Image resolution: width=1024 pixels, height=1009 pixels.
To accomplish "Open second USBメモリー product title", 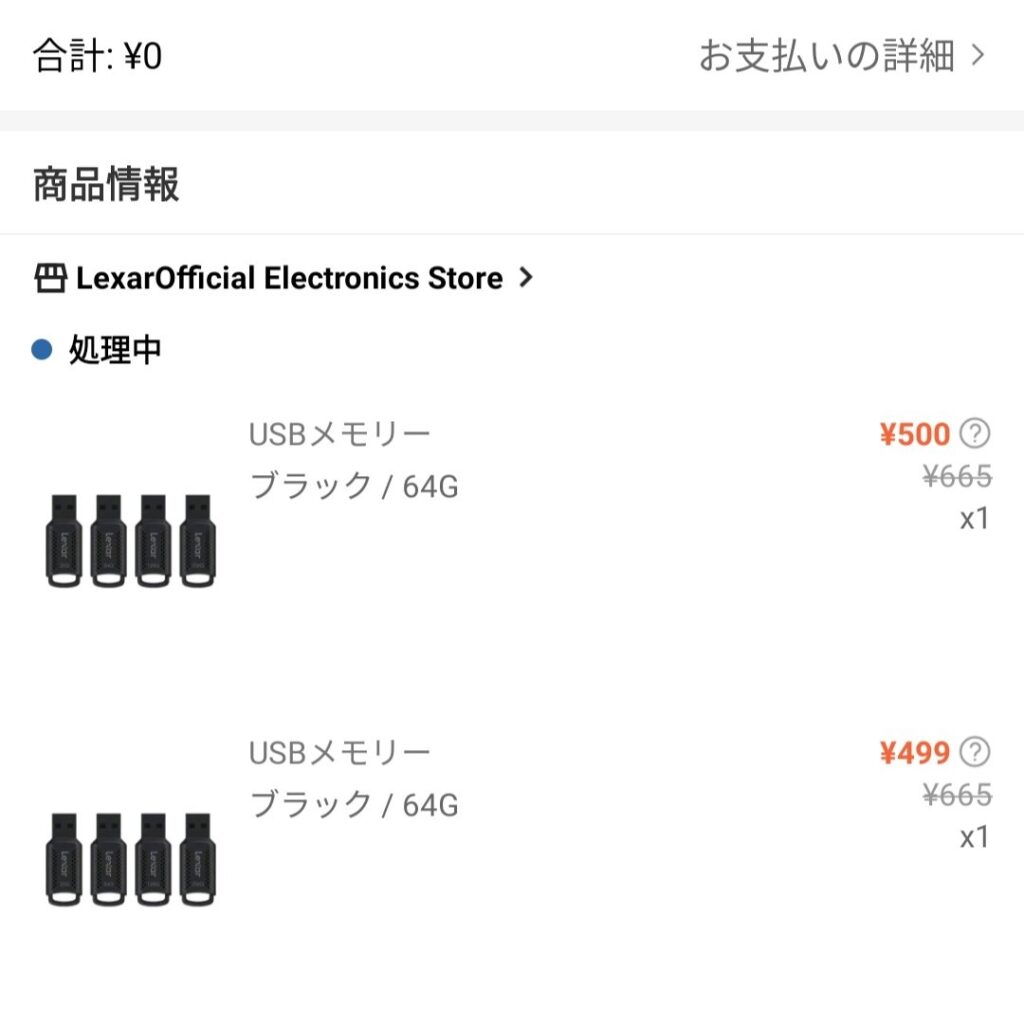I will [340, 753].
